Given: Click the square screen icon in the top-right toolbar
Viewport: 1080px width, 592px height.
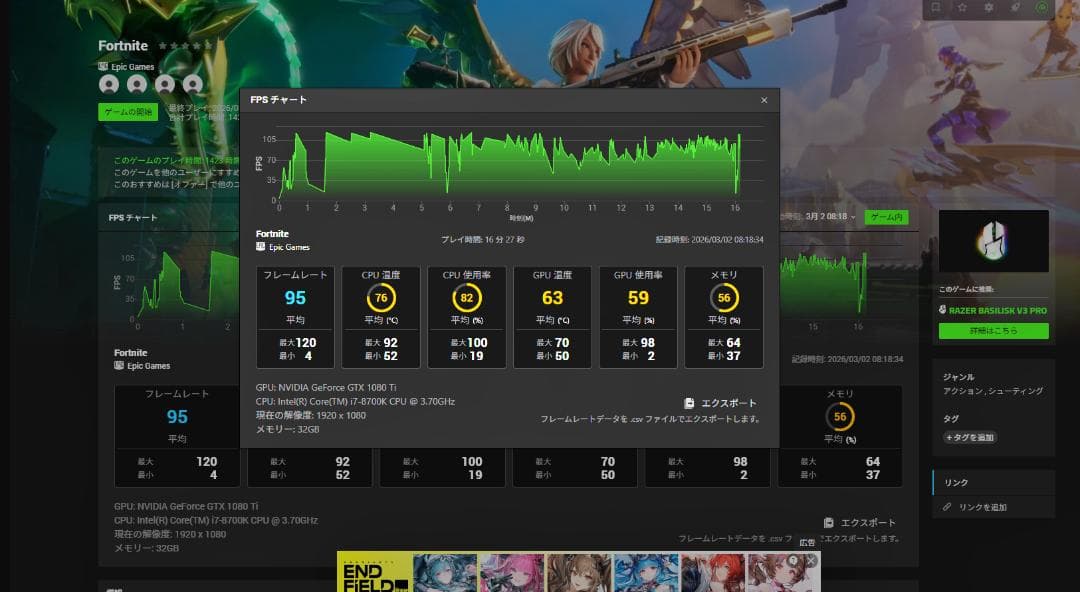Looking at the screenshot, I should (x=935, y=8).
